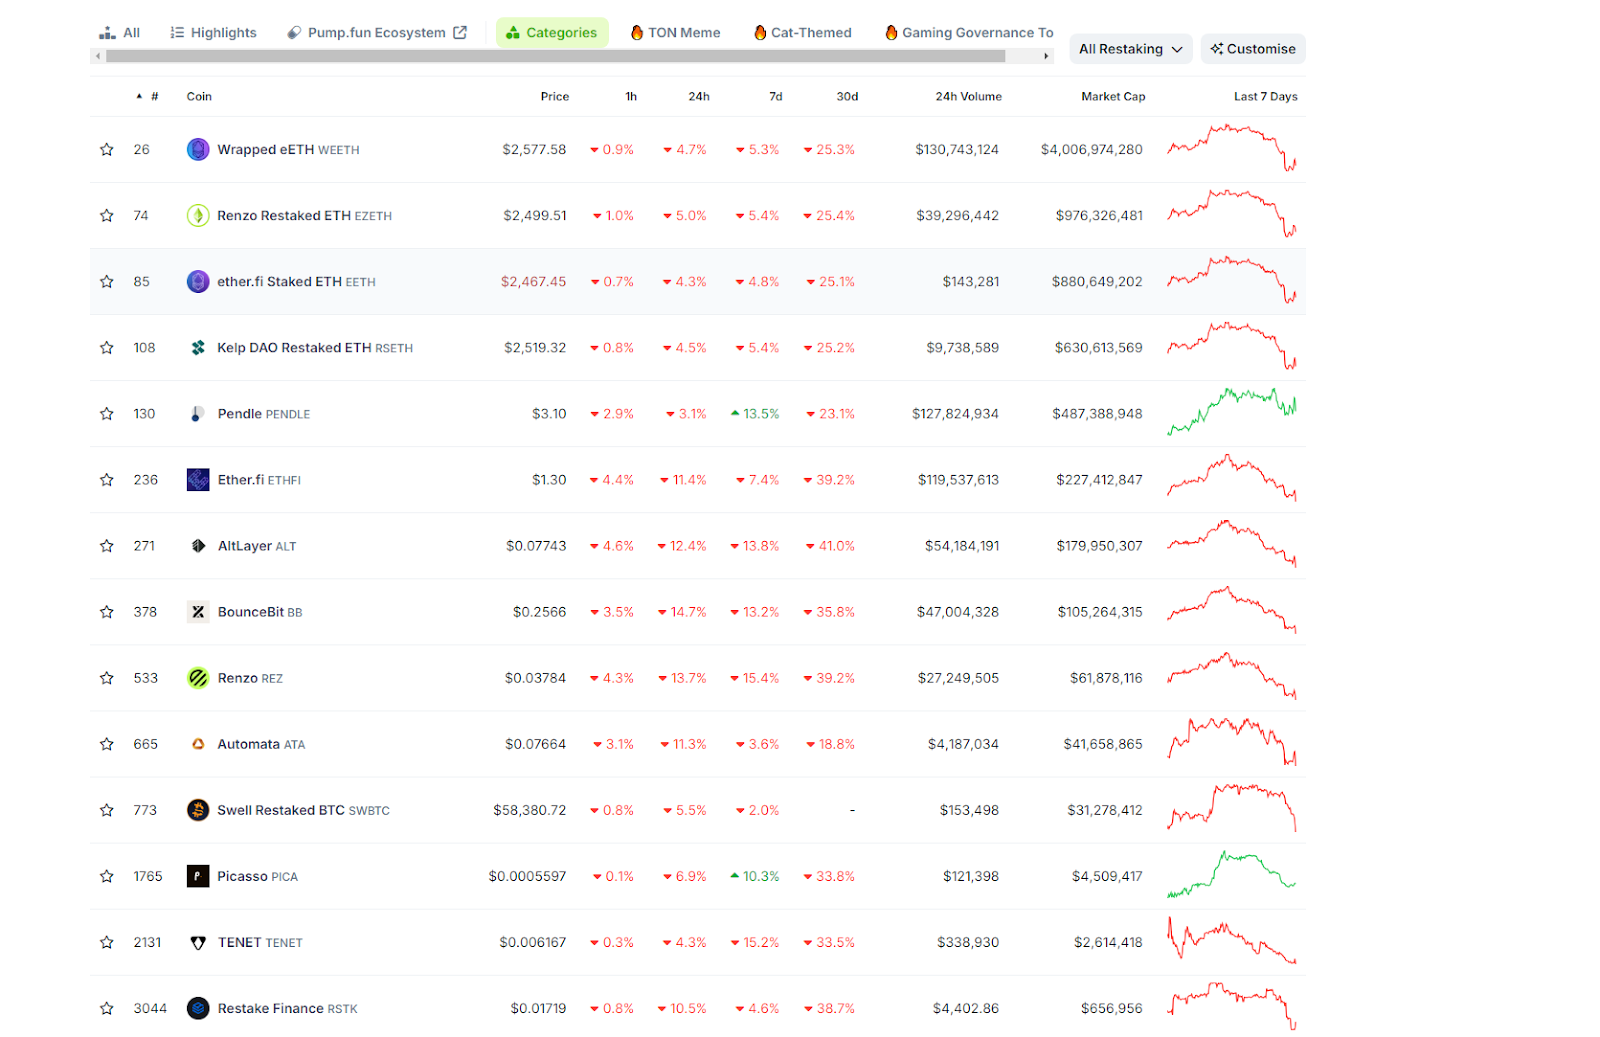Switch to the Highlights tab
This screenshot has width=1600, height=1037.
213,33
